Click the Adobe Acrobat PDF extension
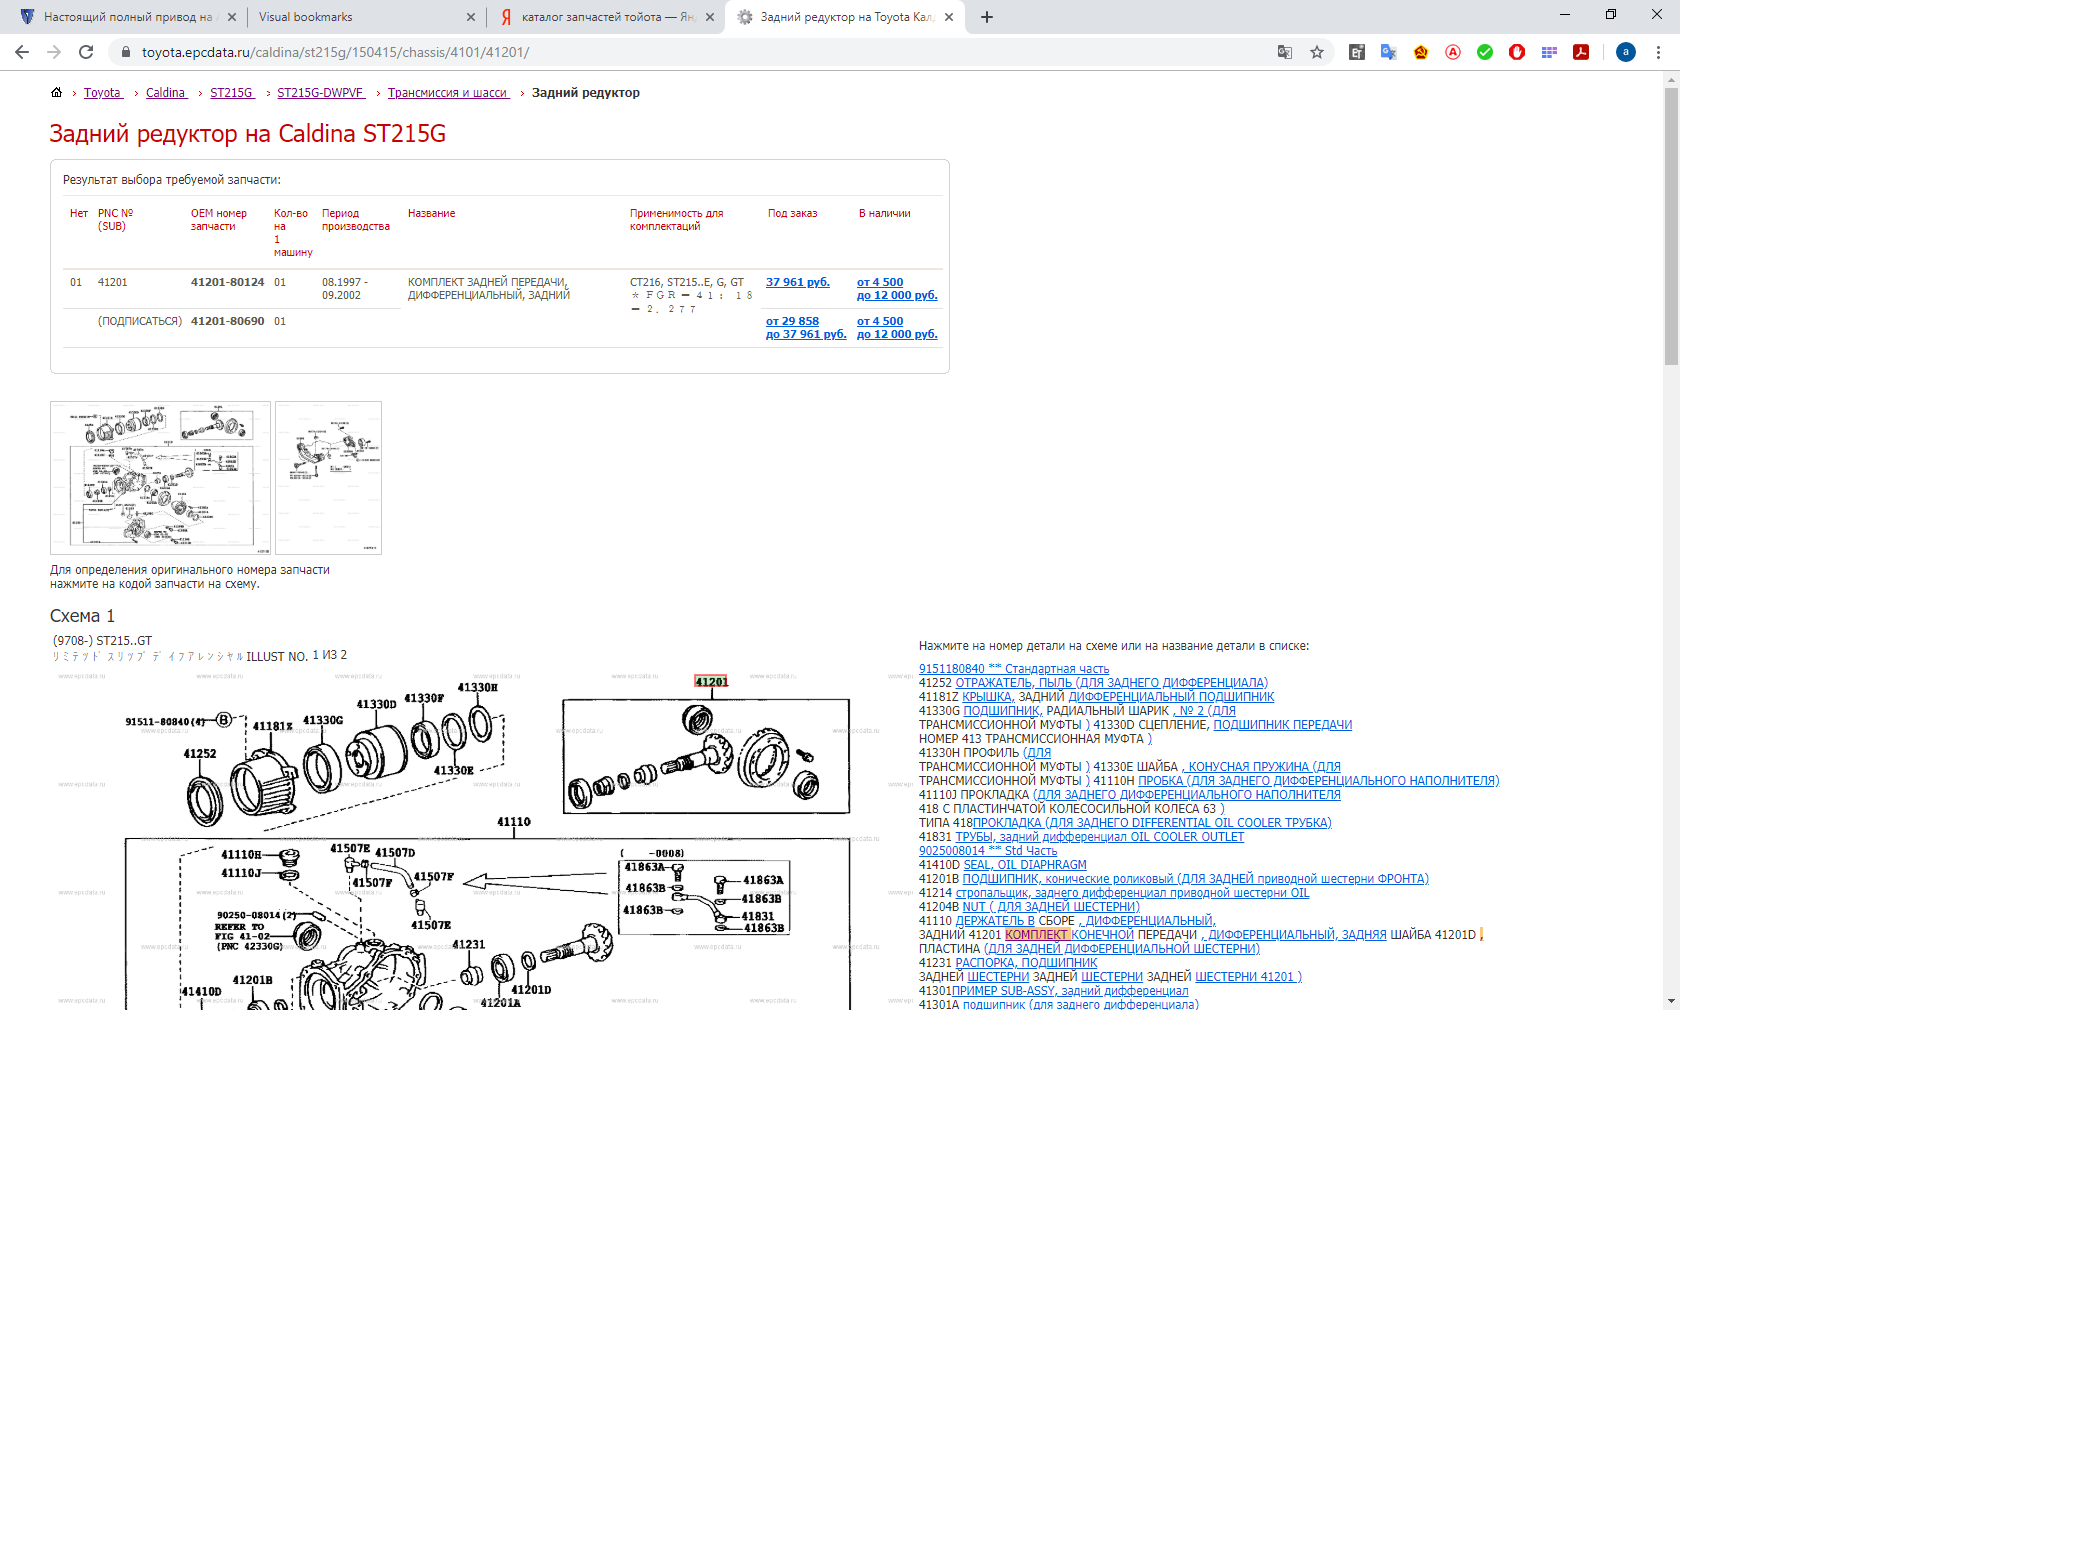 [1581, 52]
